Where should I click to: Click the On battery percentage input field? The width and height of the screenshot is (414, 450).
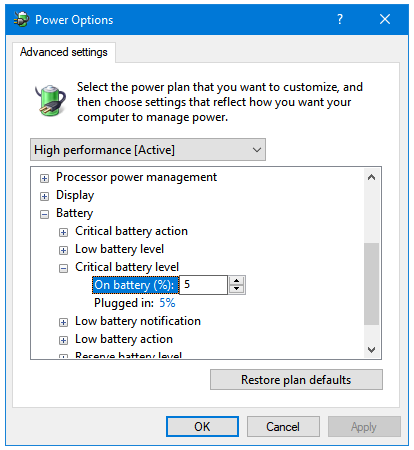203,285
